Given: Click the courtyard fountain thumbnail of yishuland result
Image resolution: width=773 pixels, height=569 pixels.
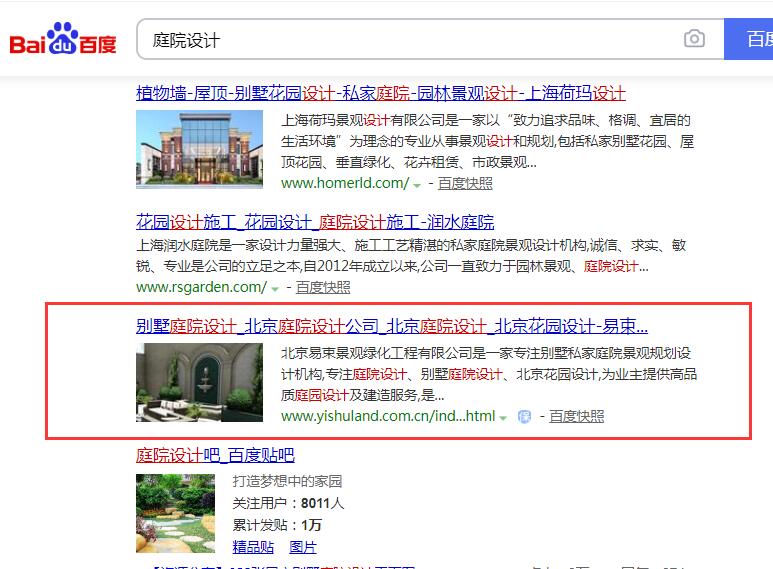Looking at the screenshot, I should click(x=199, y=382).
